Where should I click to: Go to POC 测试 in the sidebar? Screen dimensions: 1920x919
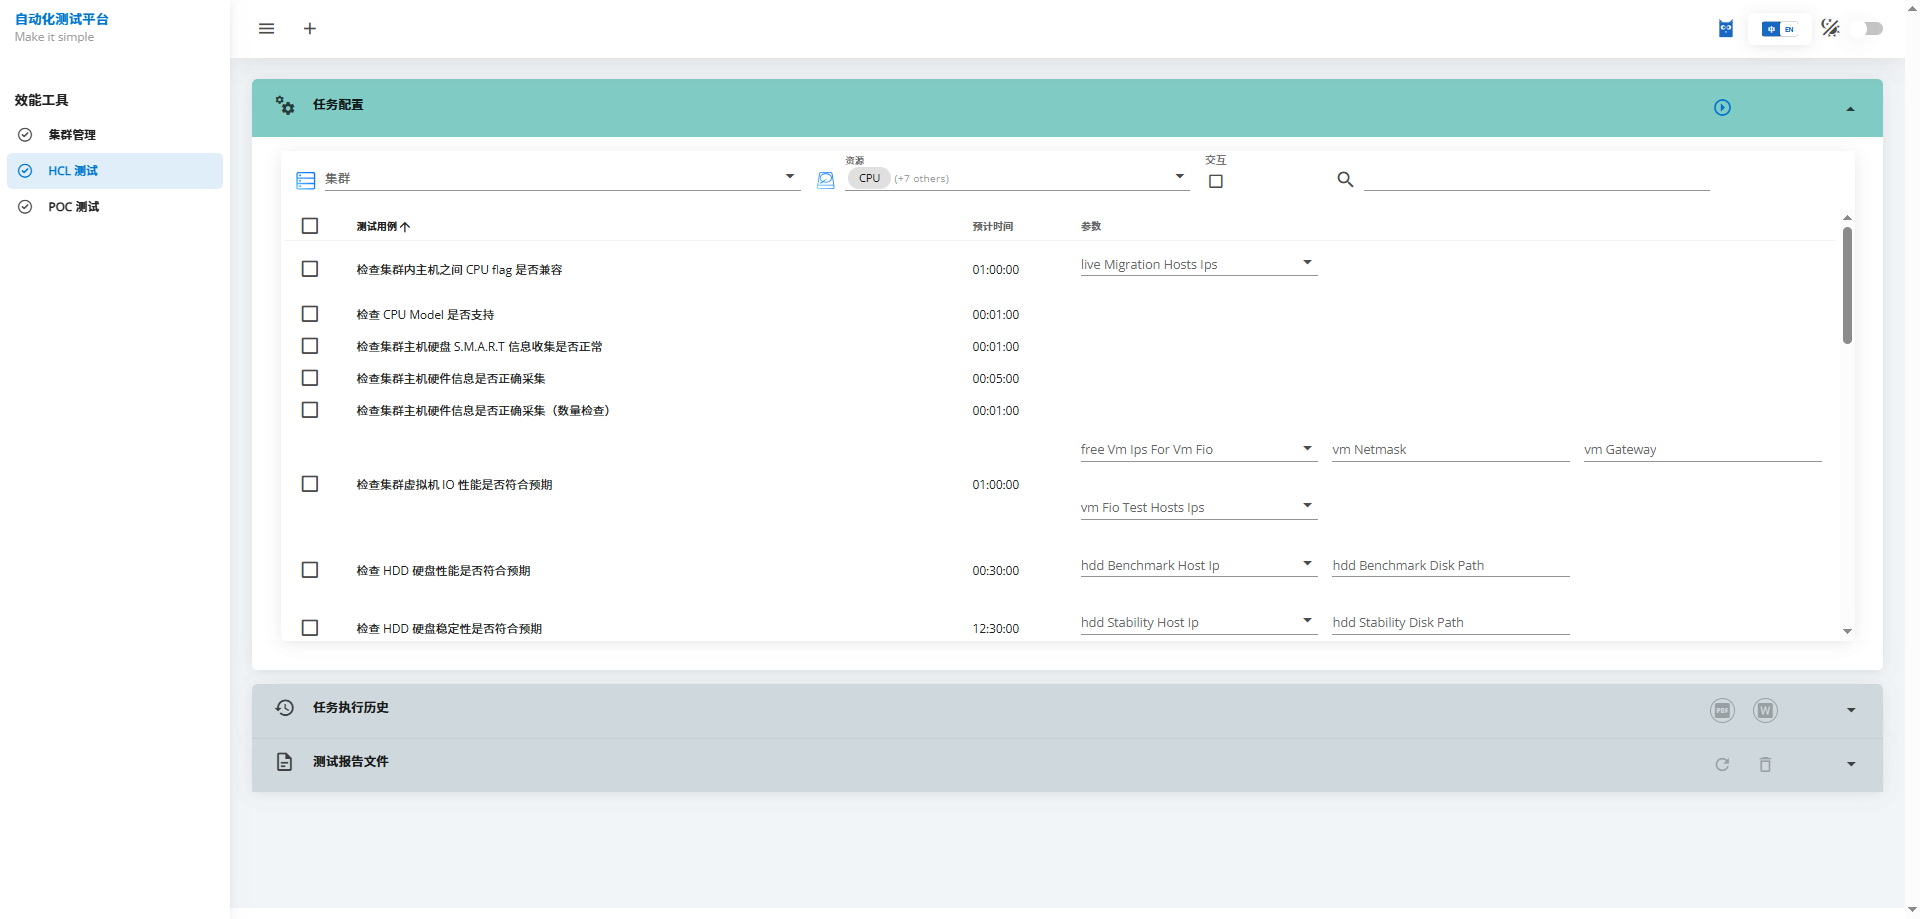[74, 207]
